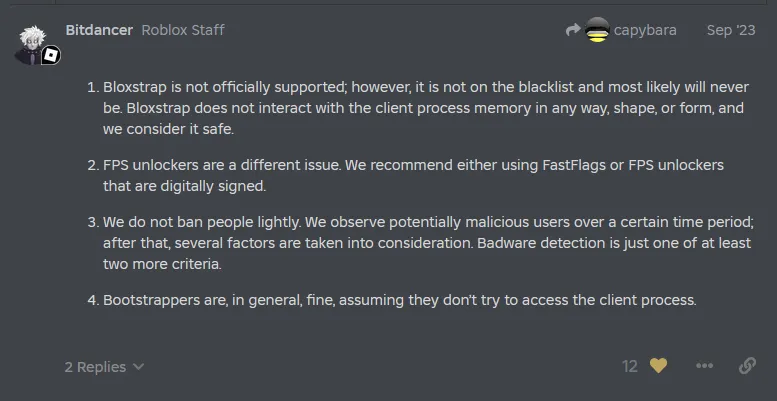Click the copy post link icon
Image resolution: width=777 pixels, height=401 pixels.
[747, 366]
